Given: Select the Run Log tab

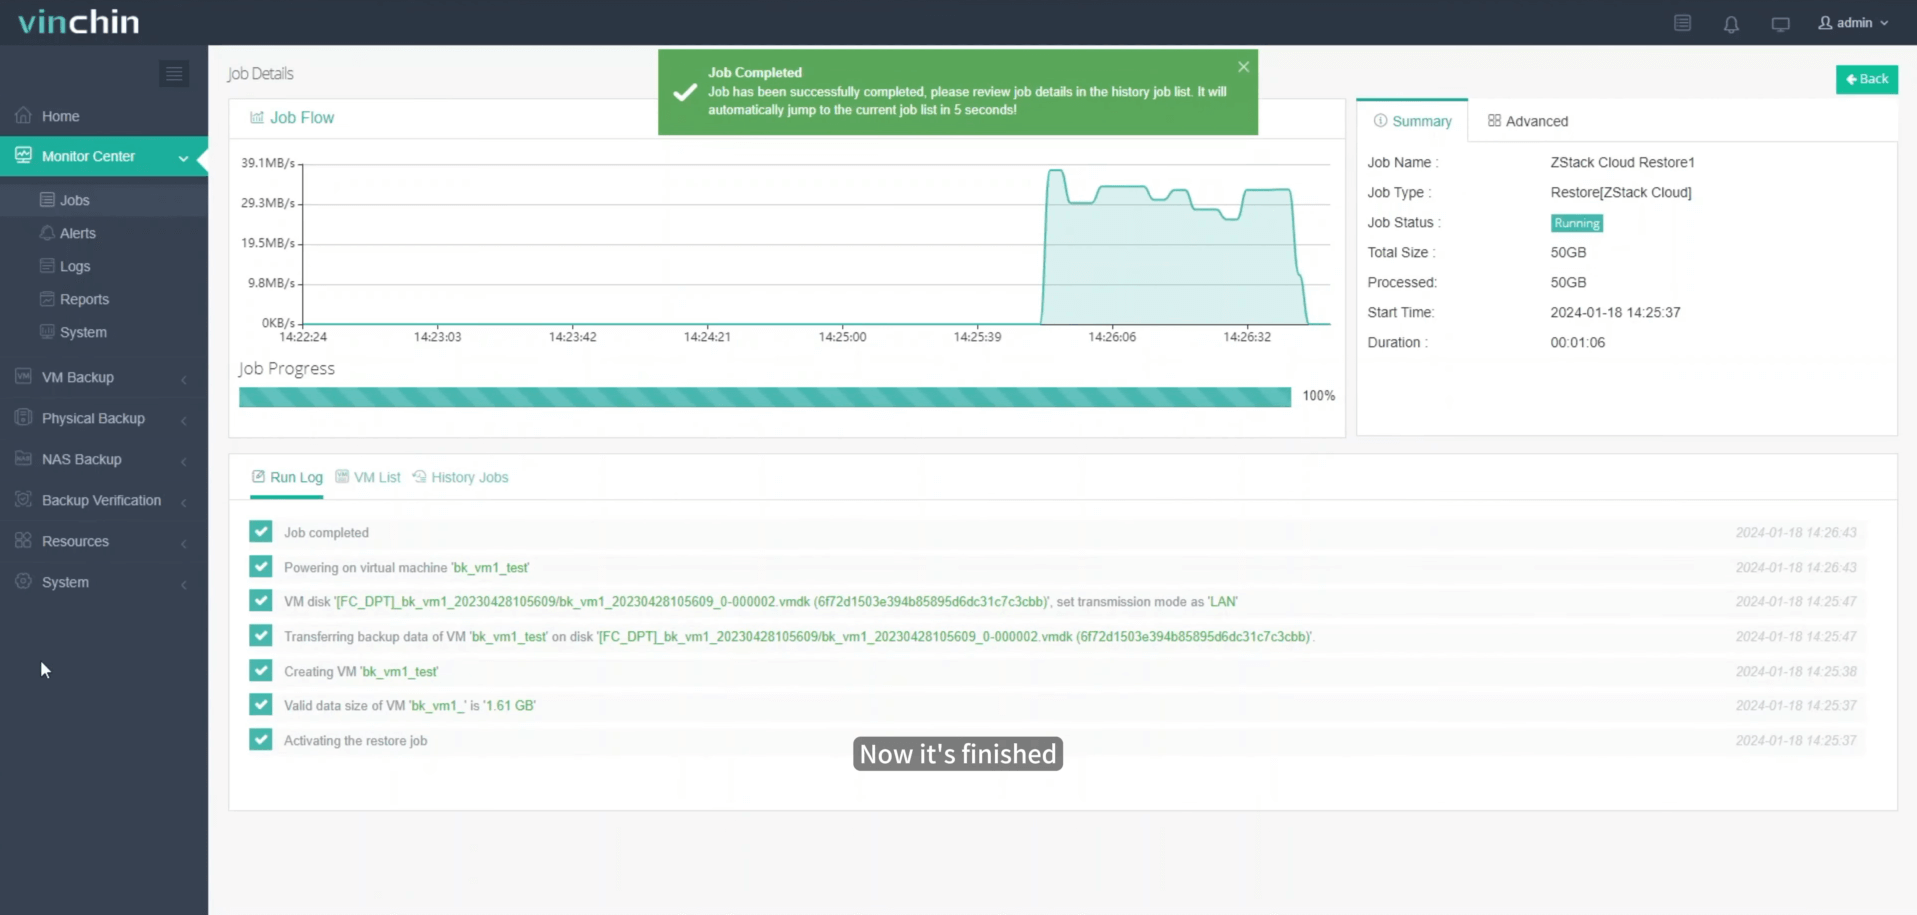Looking at the screenshot, I should [287, 478].
